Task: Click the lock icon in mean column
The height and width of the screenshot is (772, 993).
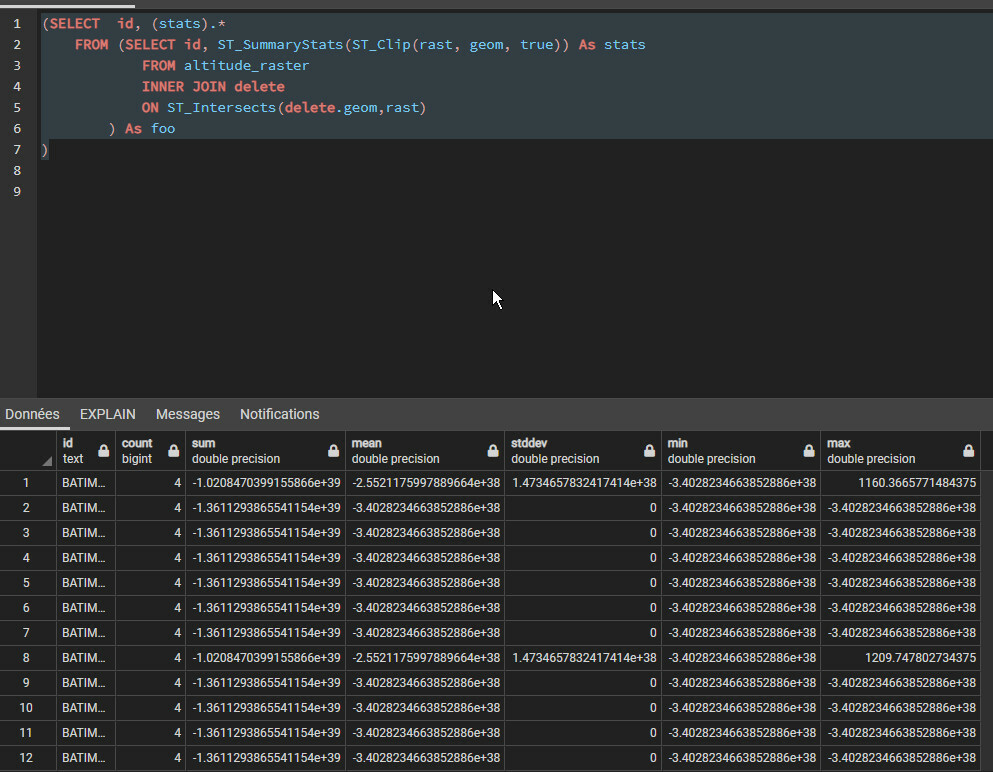Action: pos(492,451)
